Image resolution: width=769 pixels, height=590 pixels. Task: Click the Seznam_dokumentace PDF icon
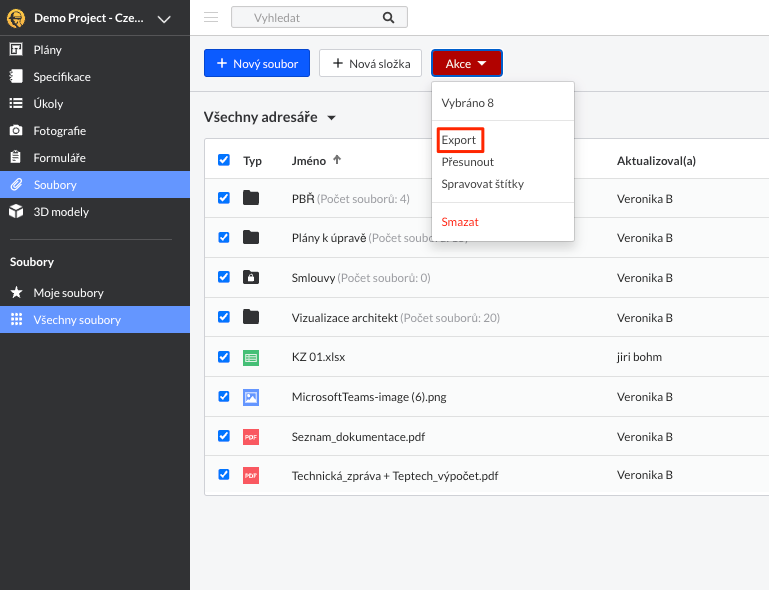tap(251, 437)
